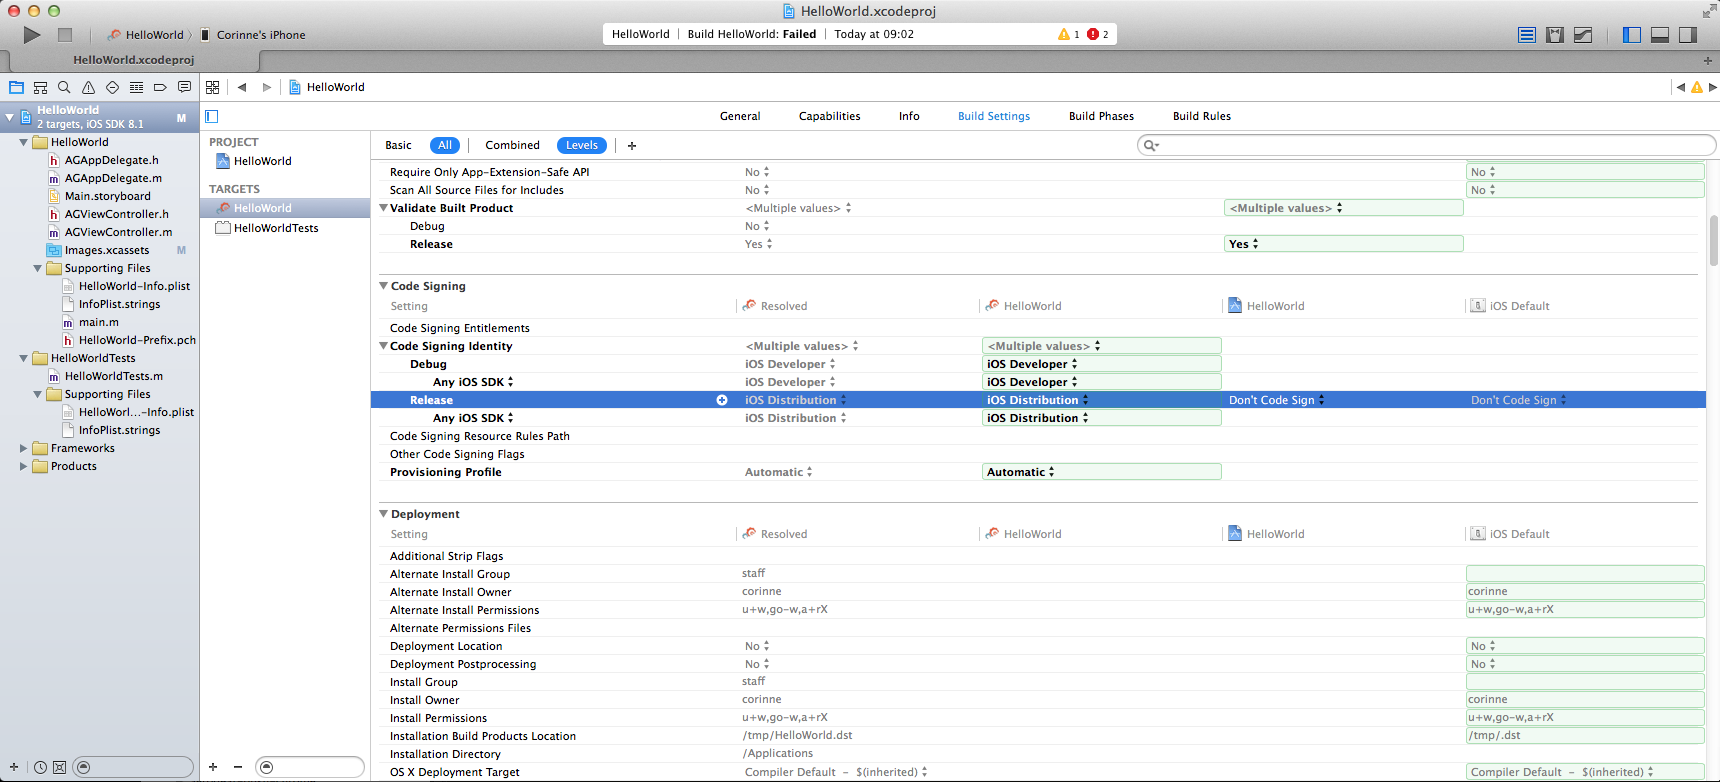
Task: Add new tab with plus at tab bar
Action: (1708, 60)
